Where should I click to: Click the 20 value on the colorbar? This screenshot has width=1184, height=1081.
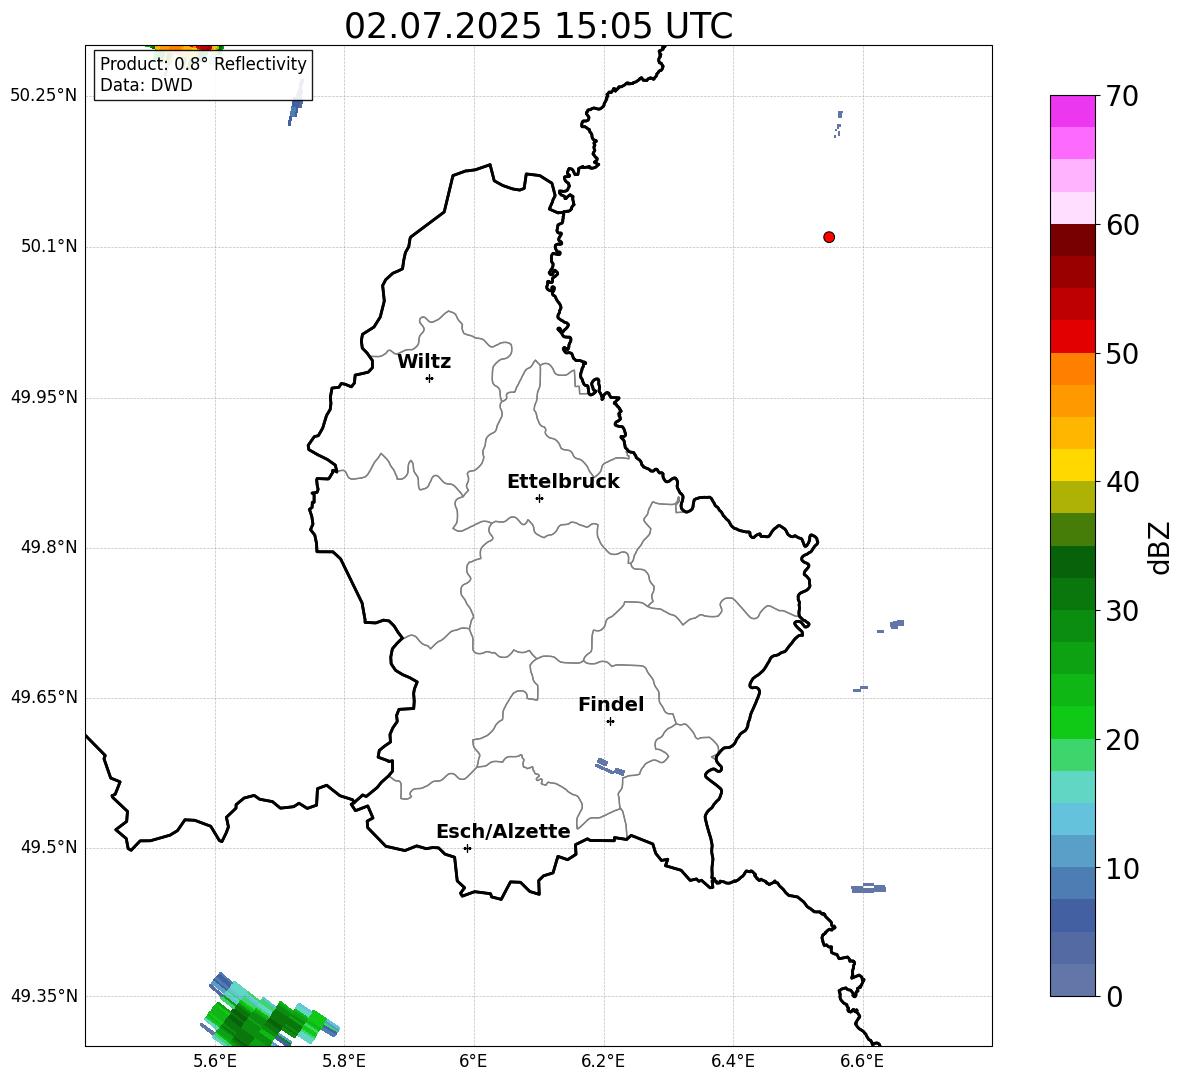[1122, 740]
